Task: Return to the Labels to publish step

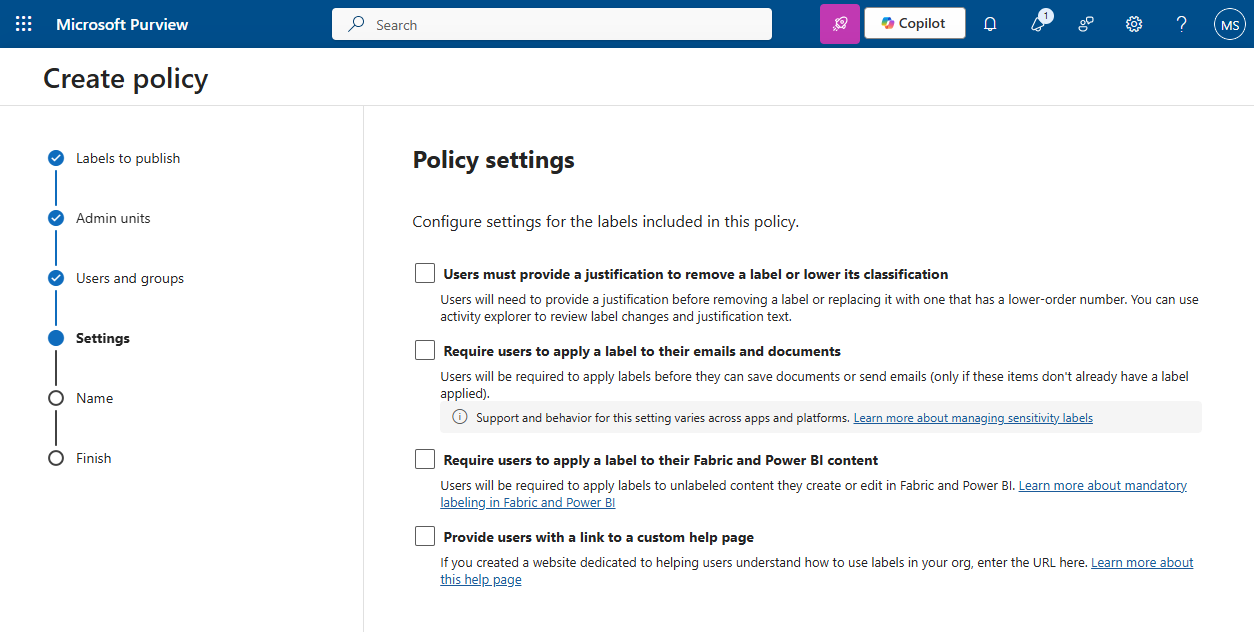Action: coord(128,157)
